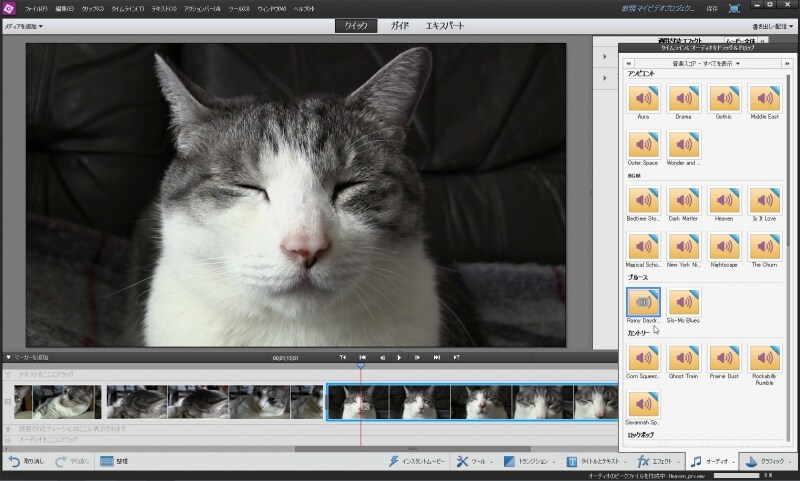Open the Publish and Share dropdown

coord(772,26)
